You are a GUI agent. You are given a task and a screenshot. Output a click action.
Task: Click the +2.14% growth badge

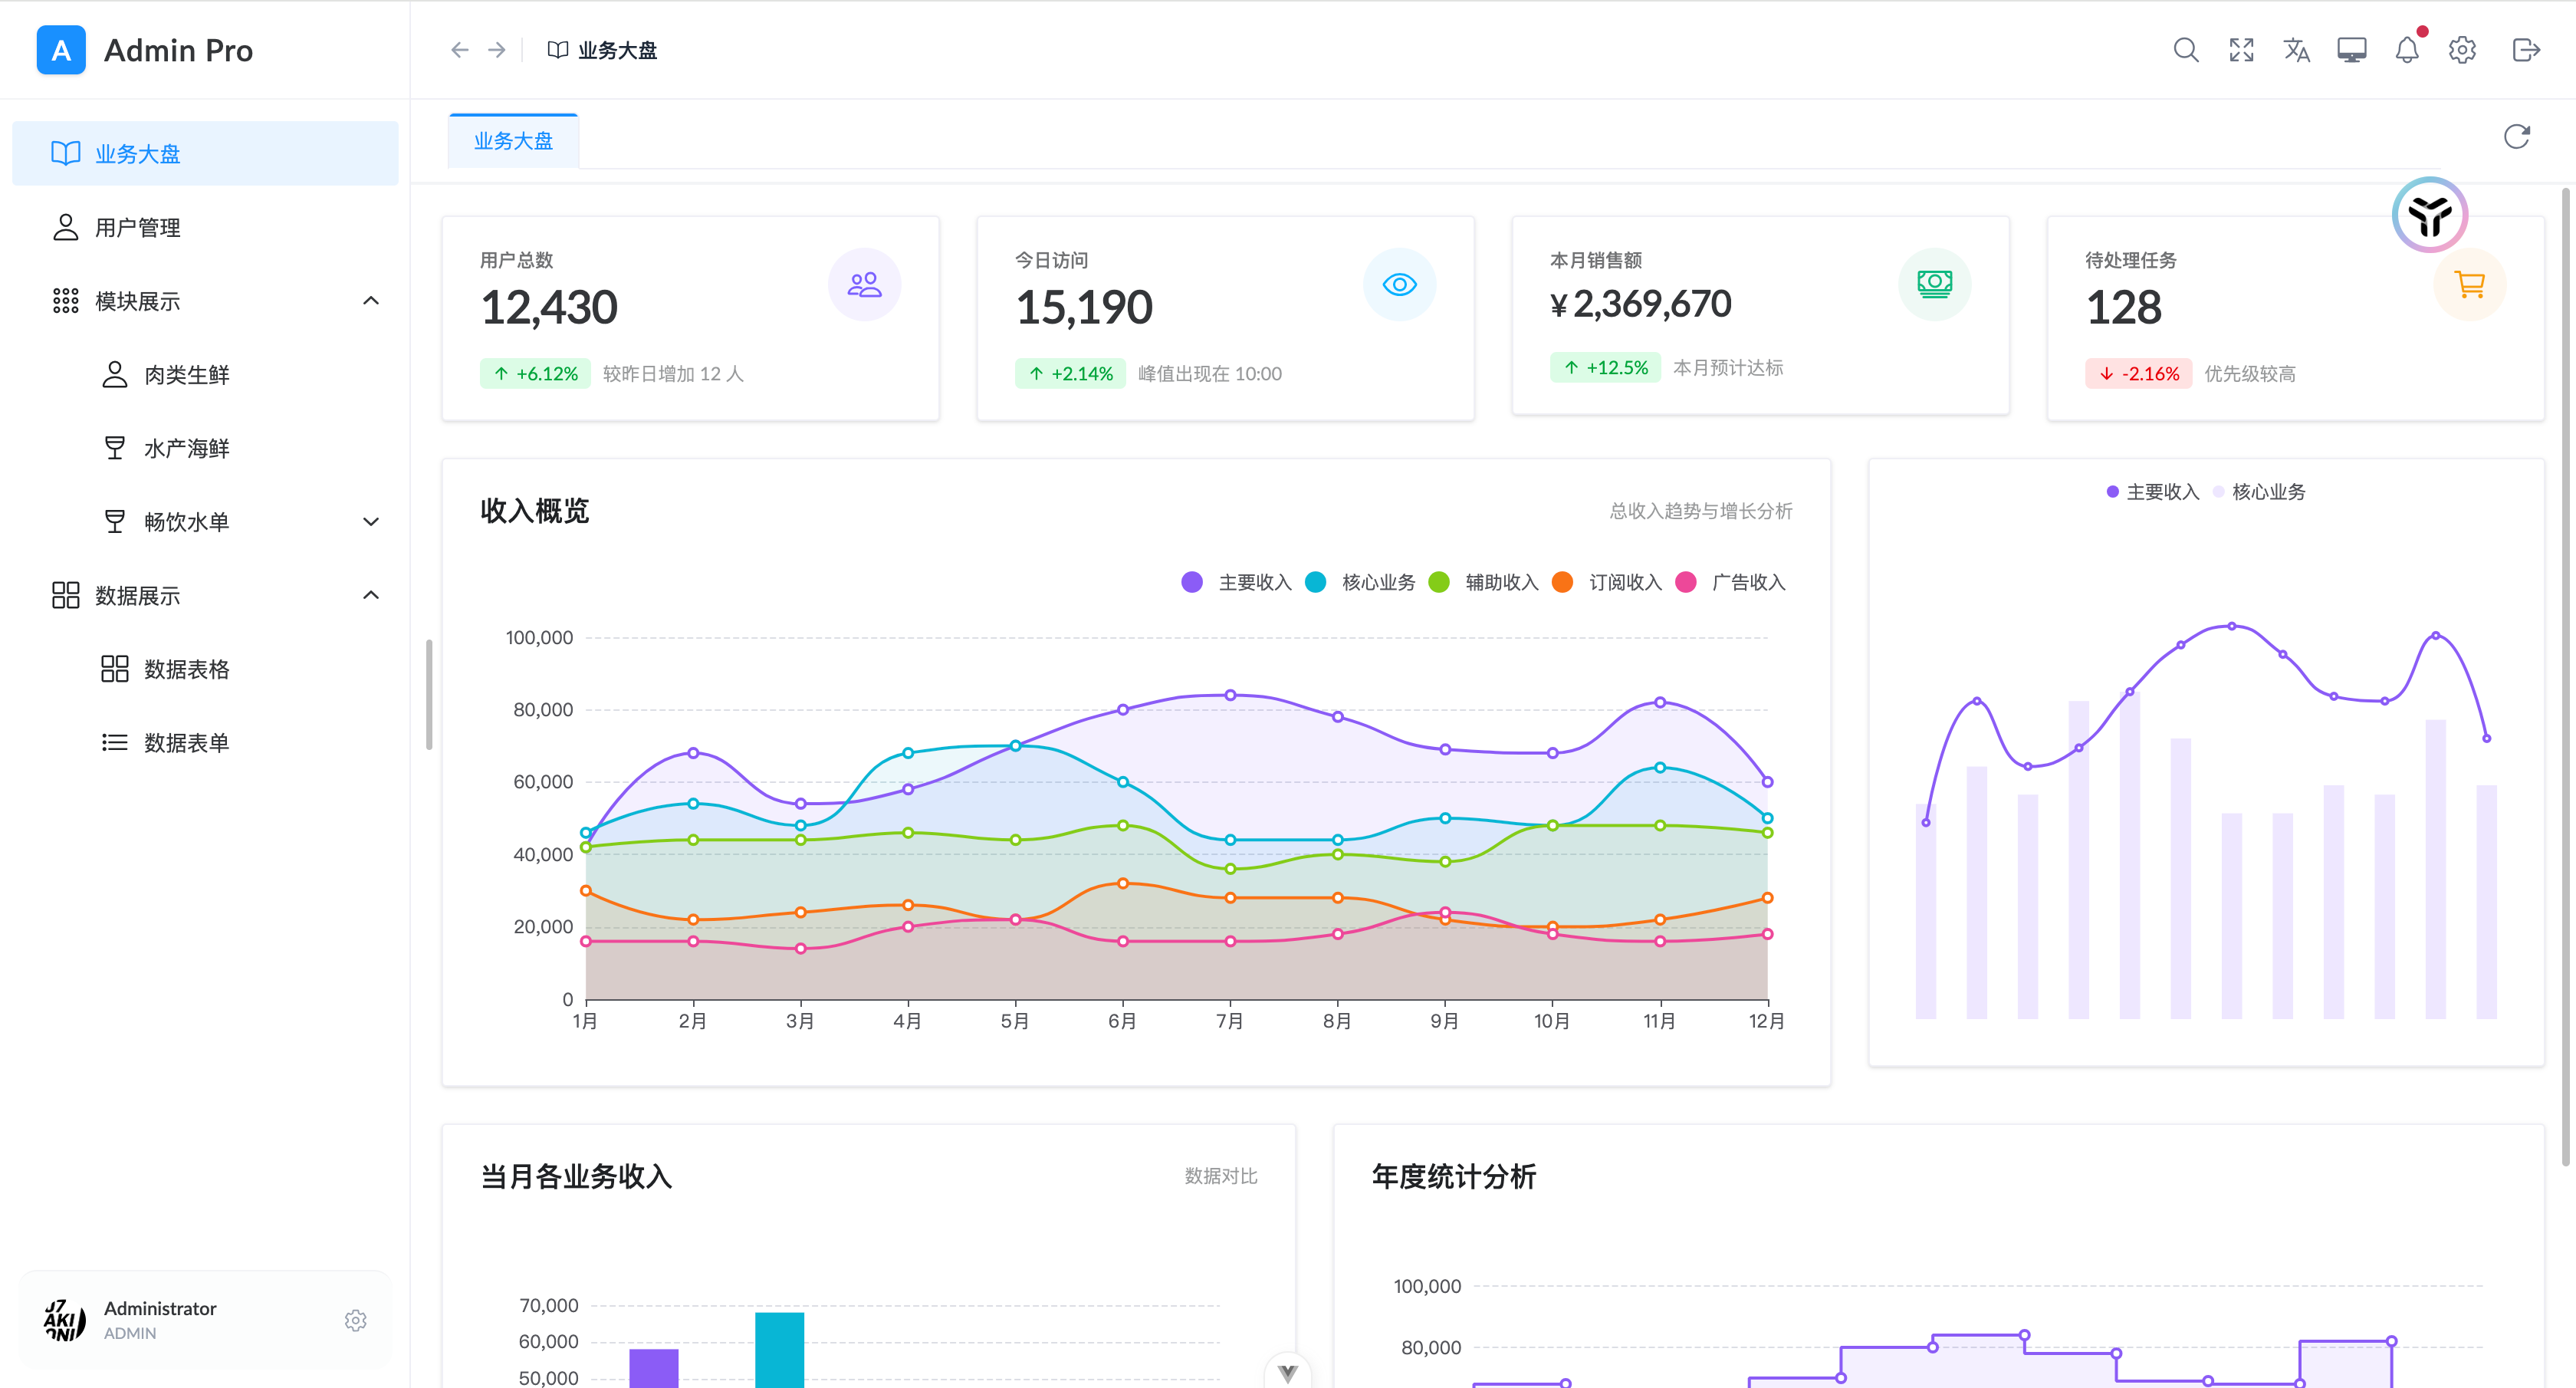[x=1070, y=374]
